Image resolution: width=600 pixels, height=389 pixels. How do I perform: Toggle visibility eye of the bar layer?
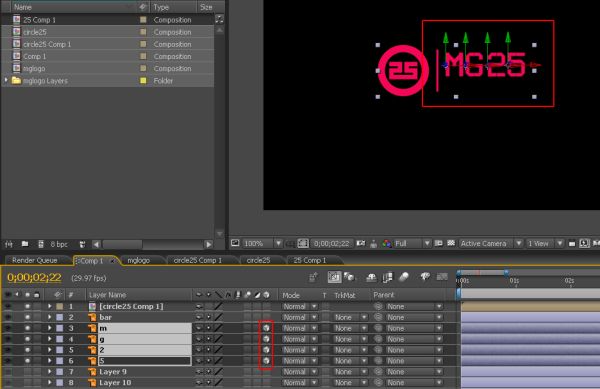(x=8, y=317)
